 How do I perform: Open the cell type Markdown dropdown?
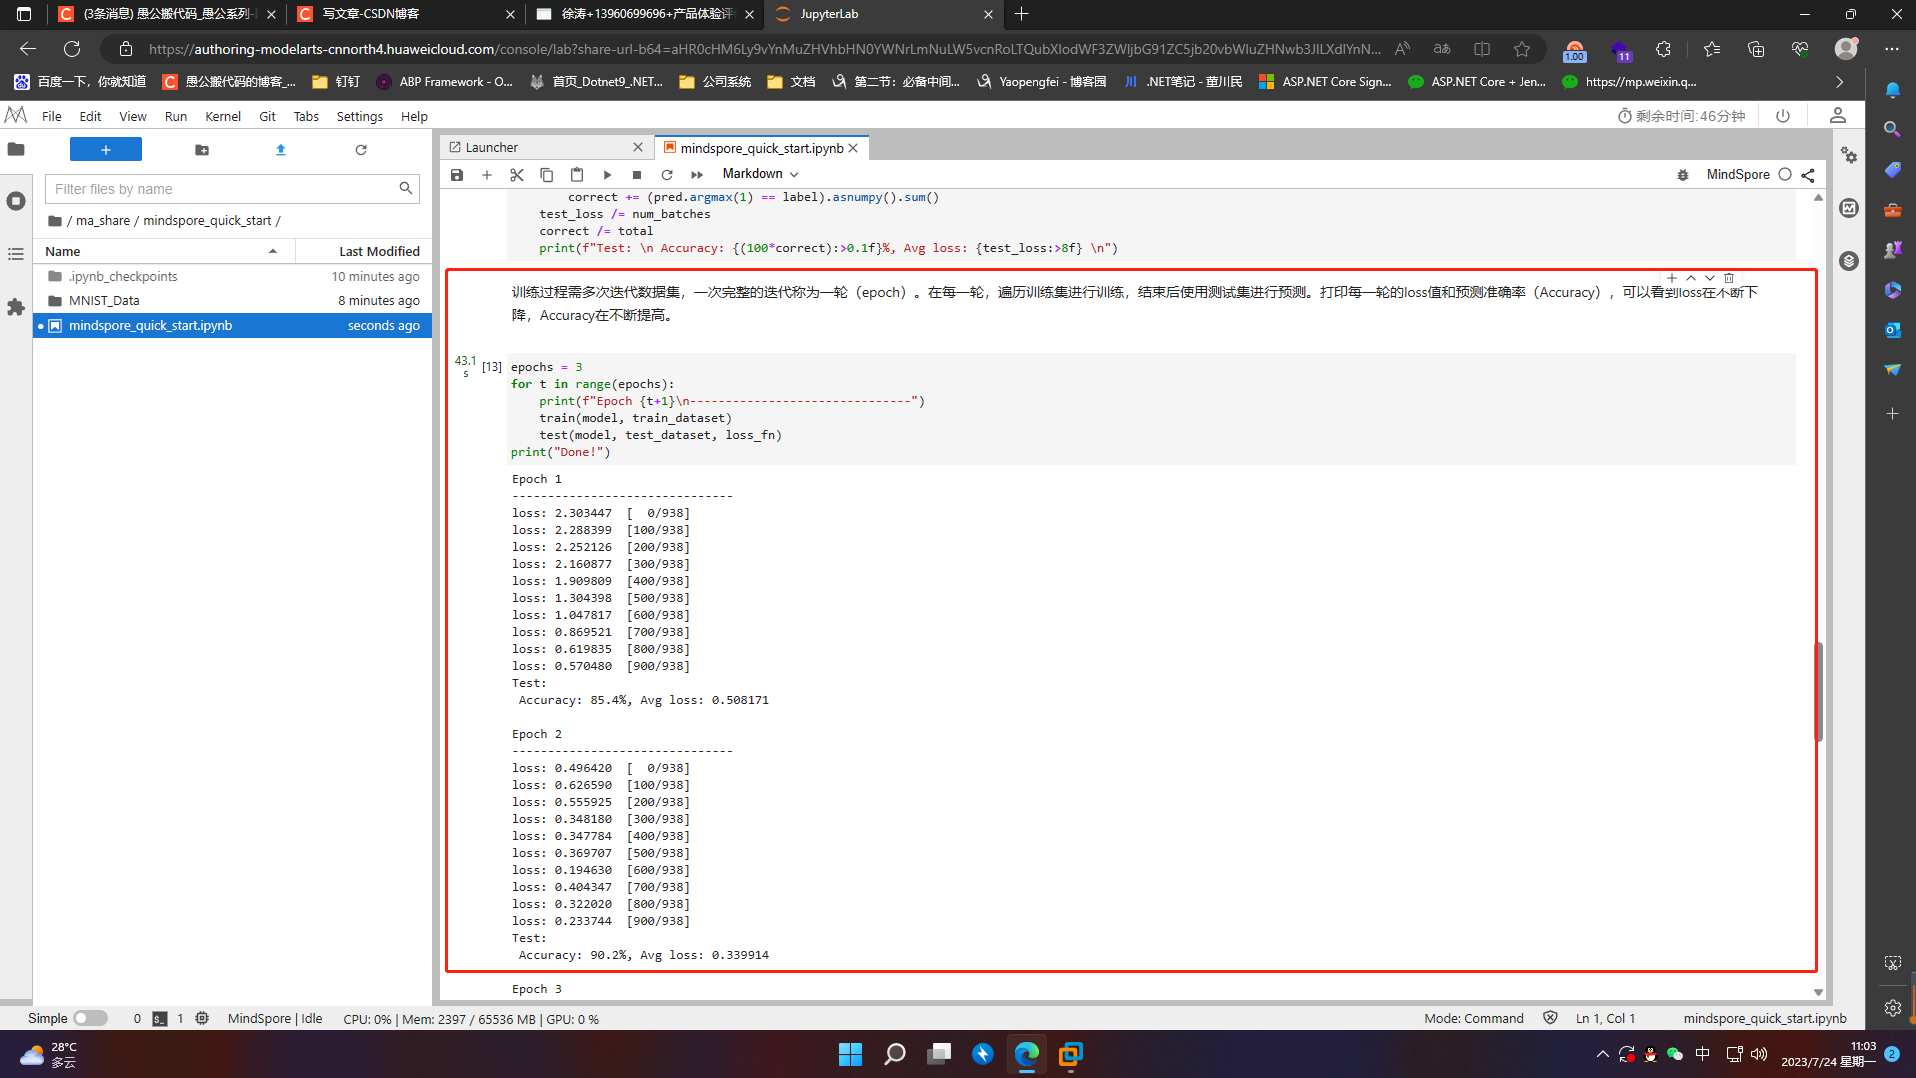[x=760, y=174]
